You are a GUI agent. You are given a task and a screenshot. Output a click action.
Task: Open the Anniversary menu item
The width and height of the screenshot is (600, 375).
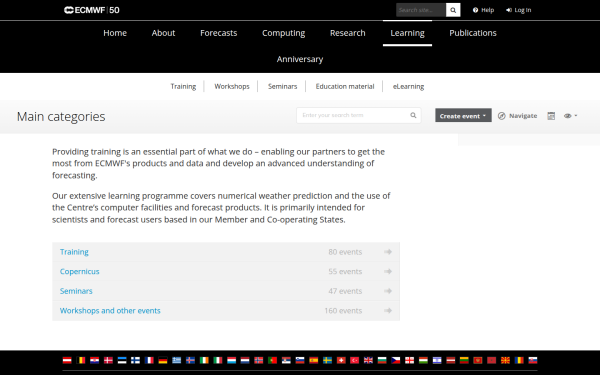click(300, 59)
